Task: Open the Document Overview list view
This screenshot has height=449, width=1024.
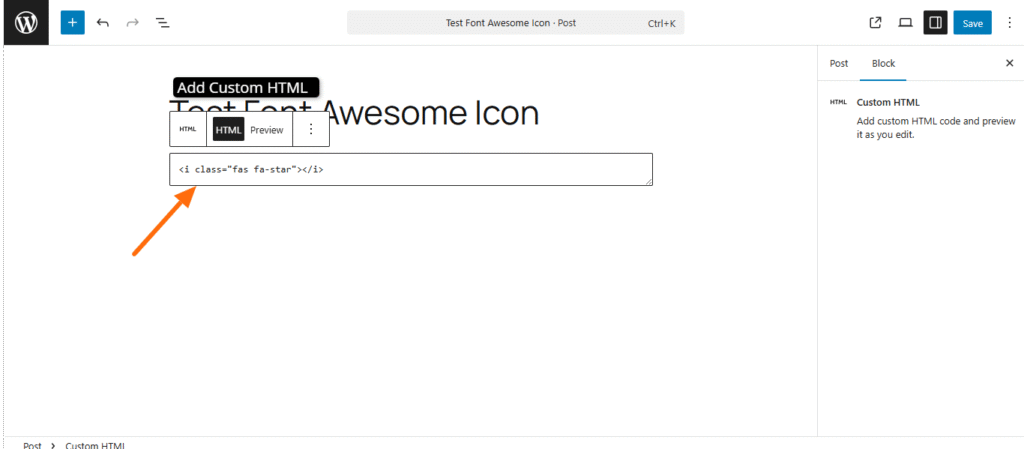Action: pyautogui.click(x=162, y=23)
